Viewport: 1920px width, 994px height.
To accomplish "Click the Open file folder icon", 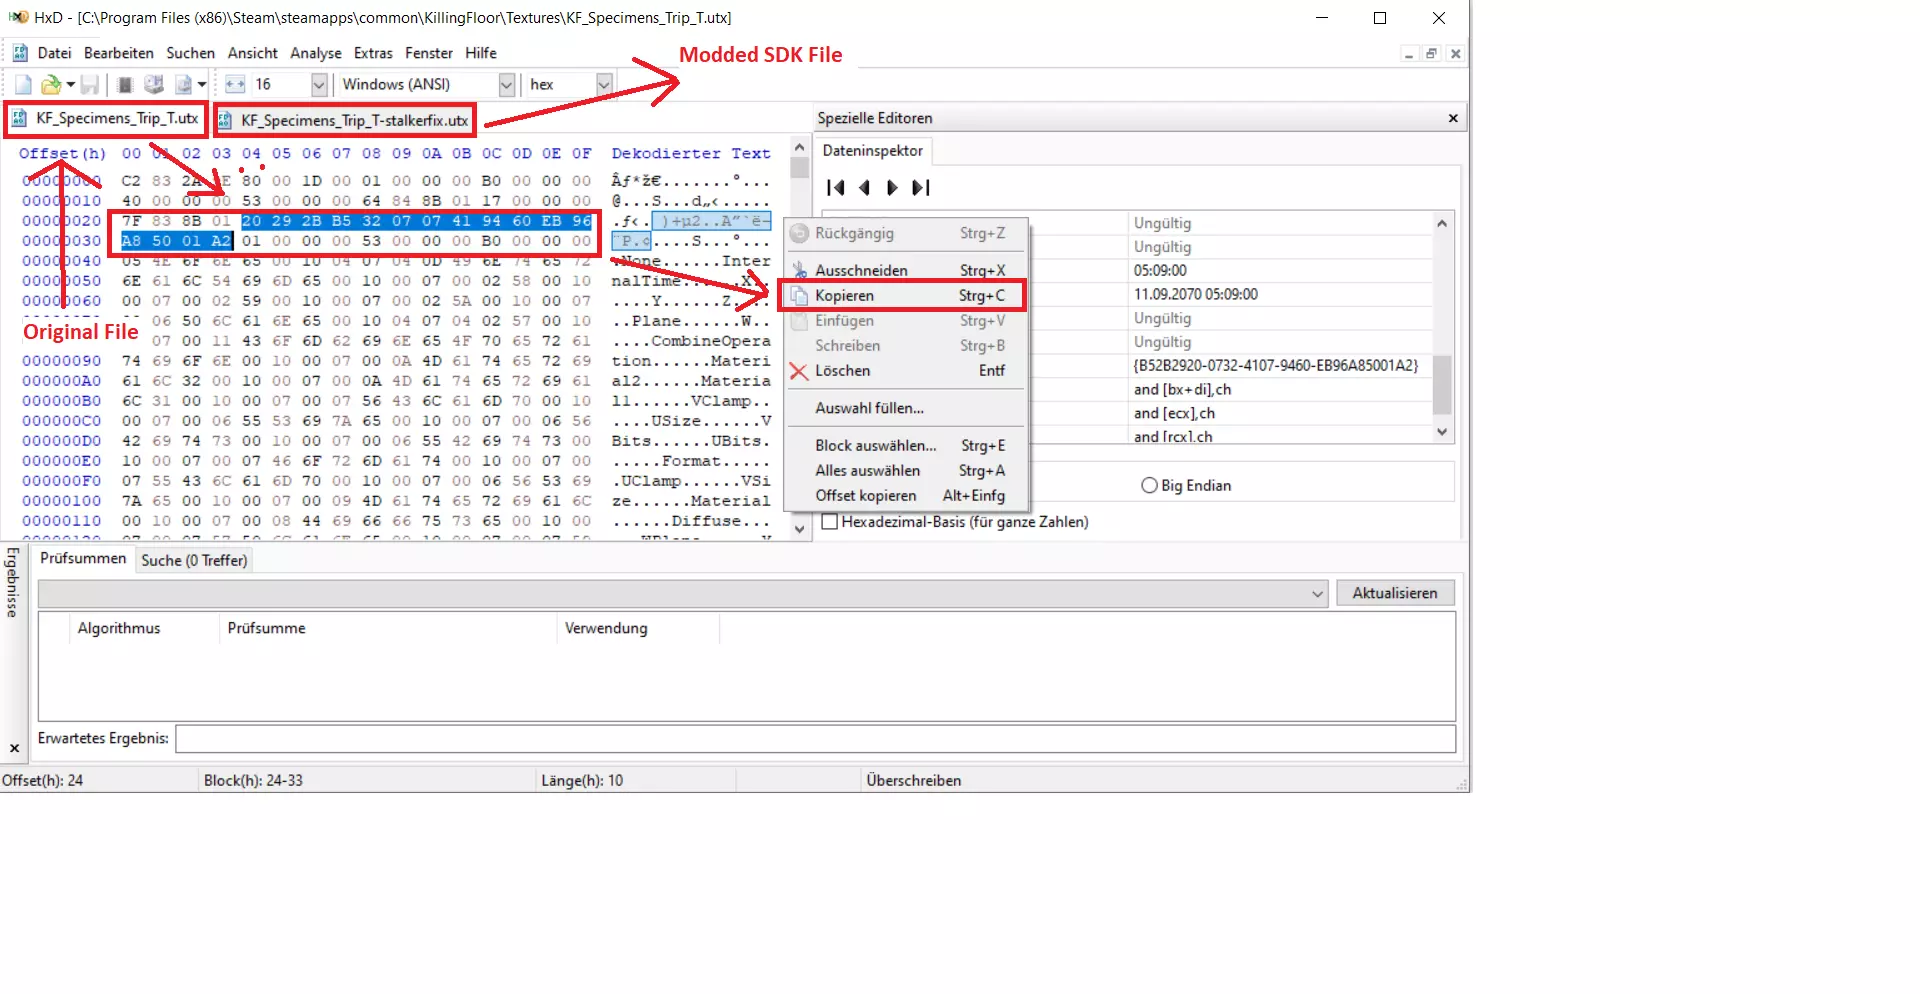I will pos(50,85).
